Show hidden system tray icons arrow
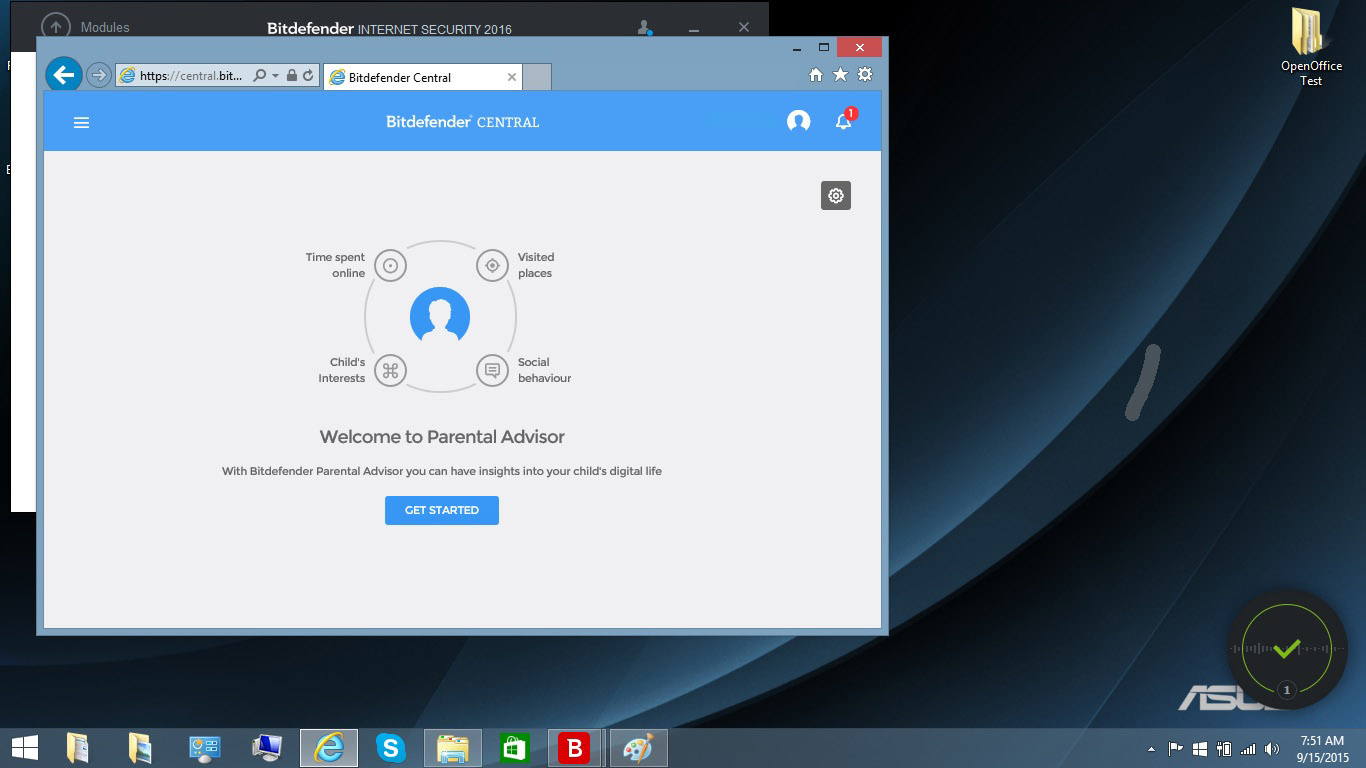 click(1151, 749)
